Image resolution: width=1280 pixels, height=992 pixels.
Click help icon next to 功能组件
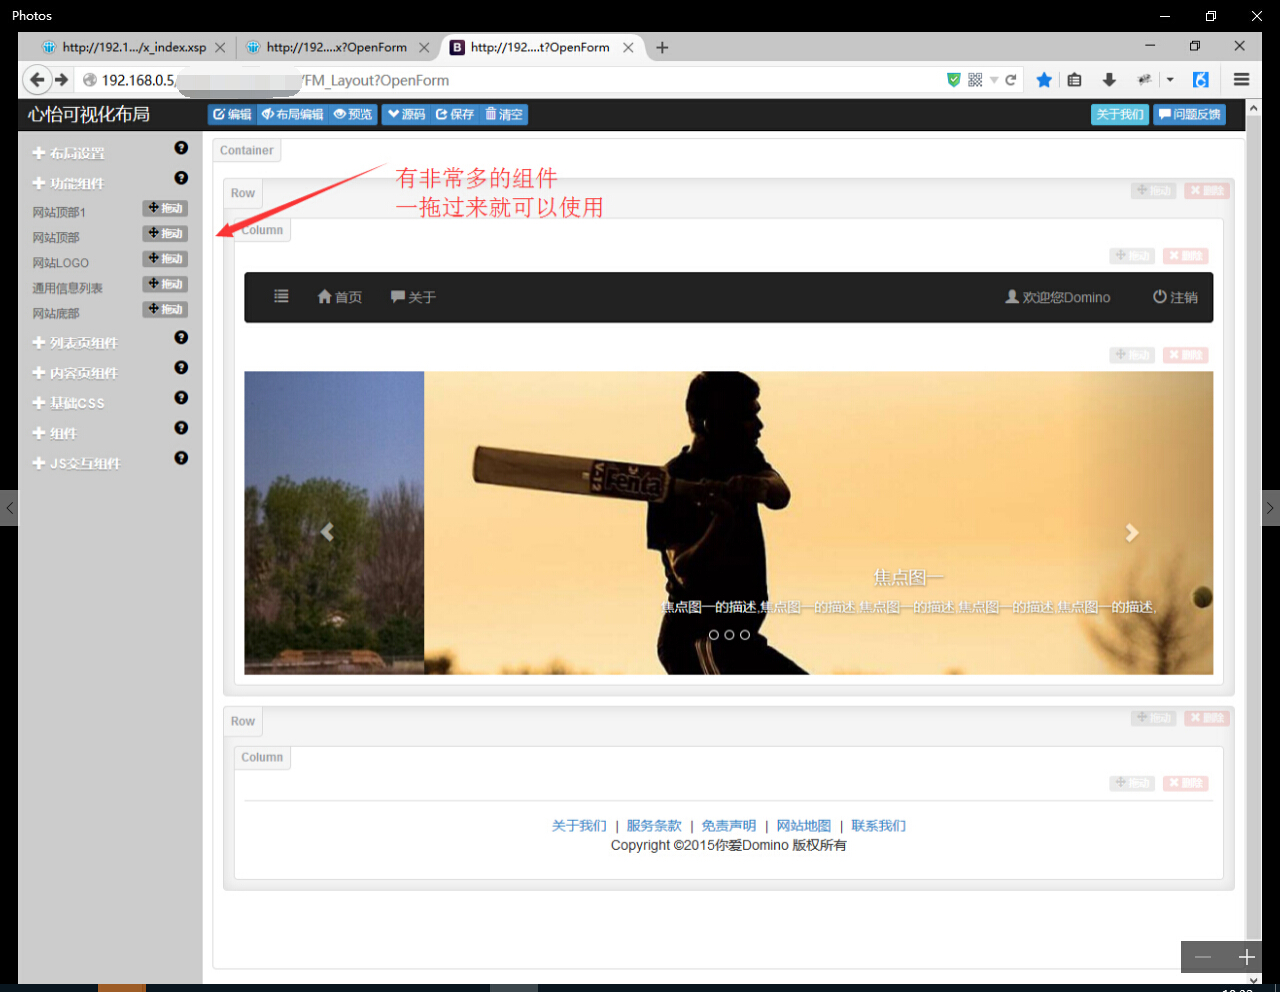[181, 178]
